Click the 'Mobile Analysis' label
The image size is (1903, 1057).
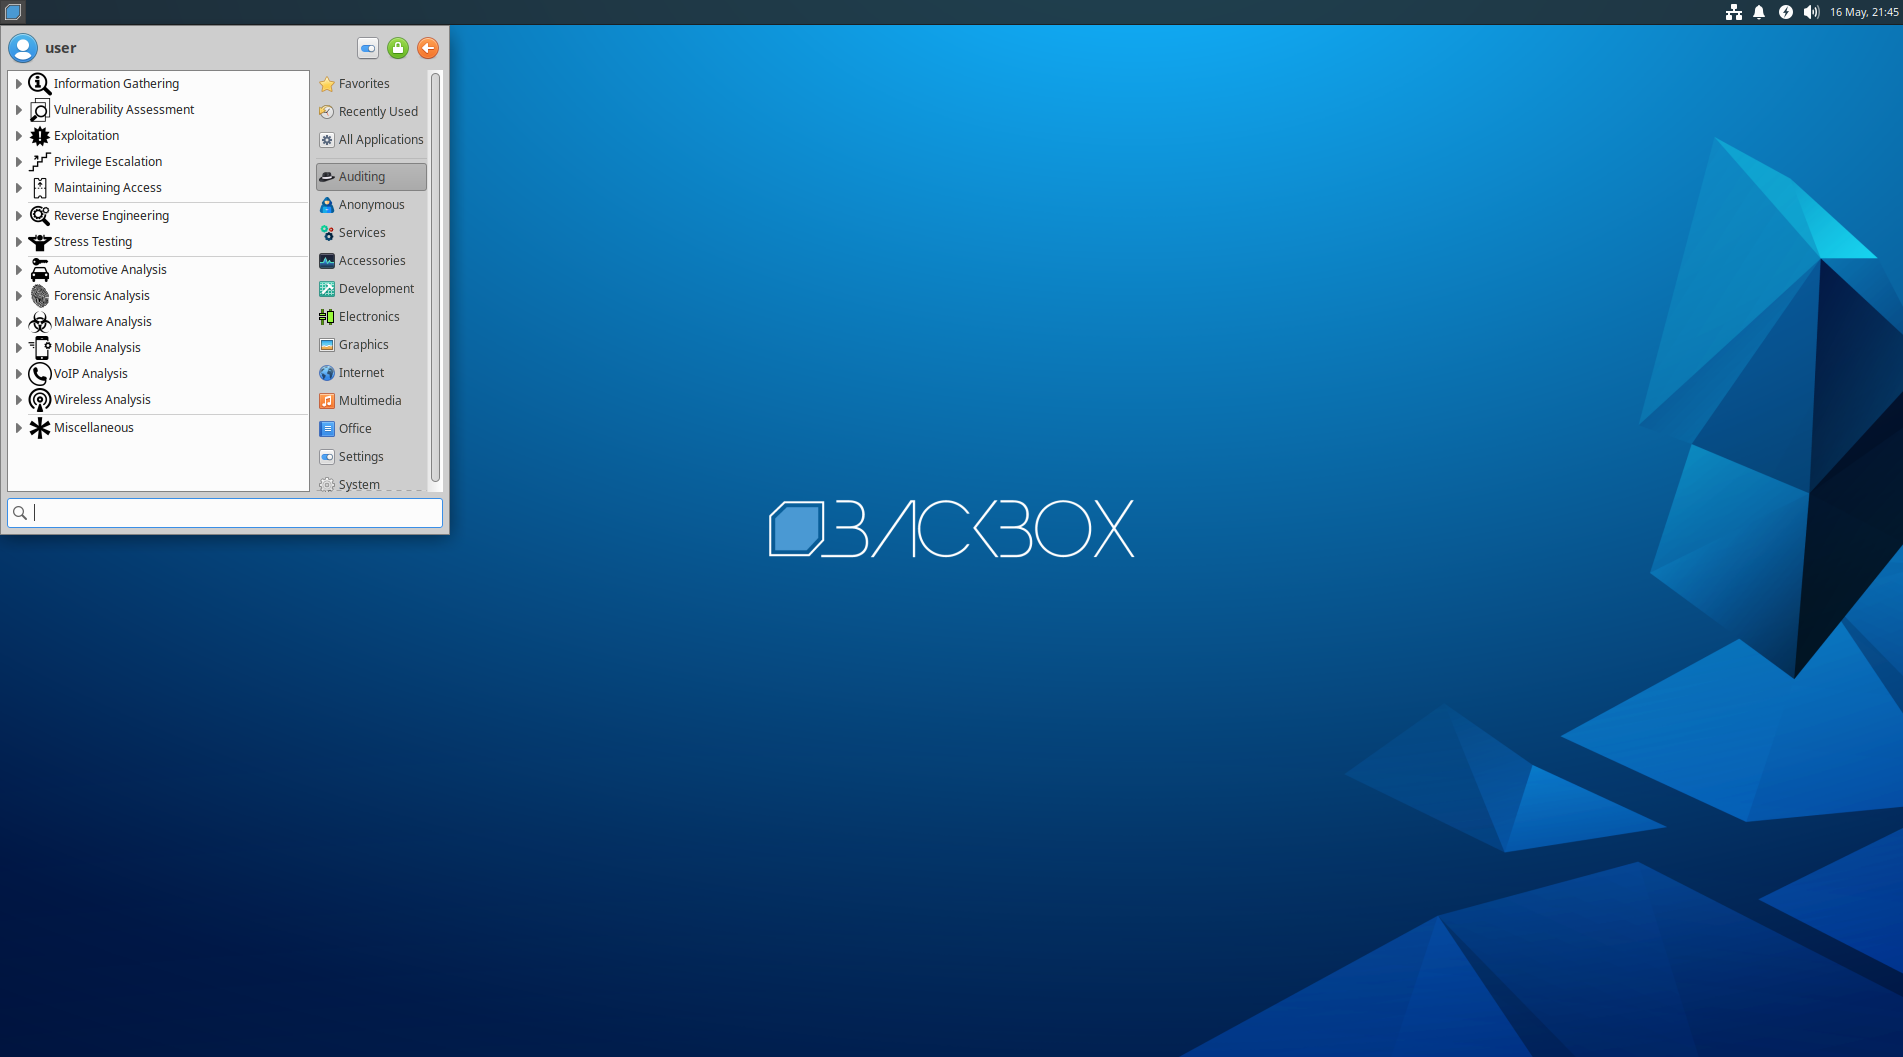point(97,348)
